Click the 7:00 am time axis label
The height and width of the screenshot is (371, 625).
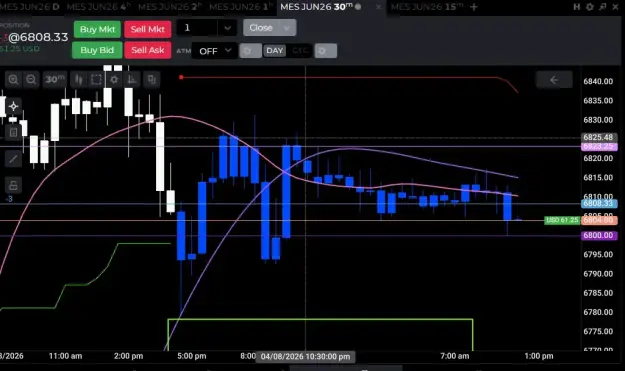coord(455,356)
